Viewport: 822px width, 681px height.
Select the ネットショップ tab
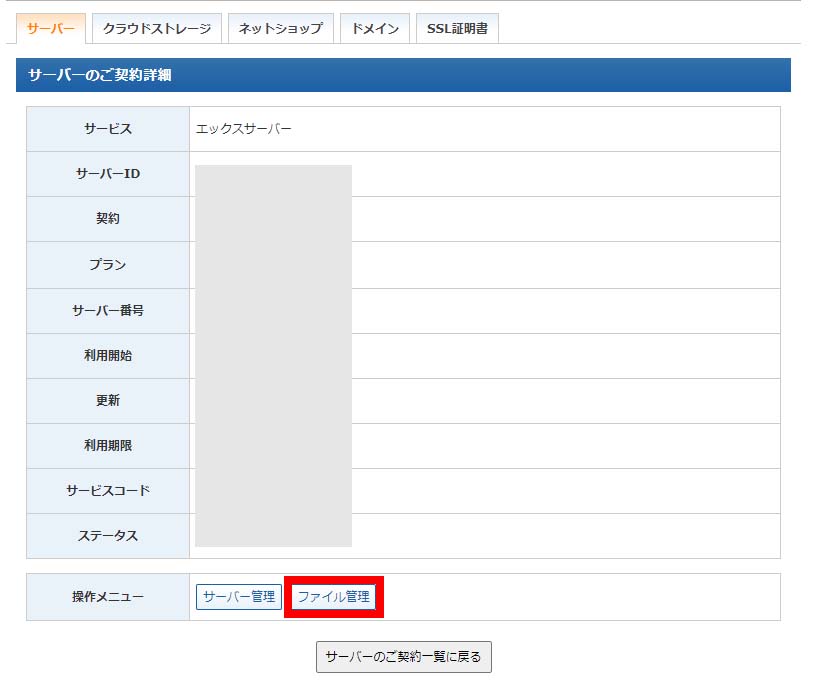[280, 29]
